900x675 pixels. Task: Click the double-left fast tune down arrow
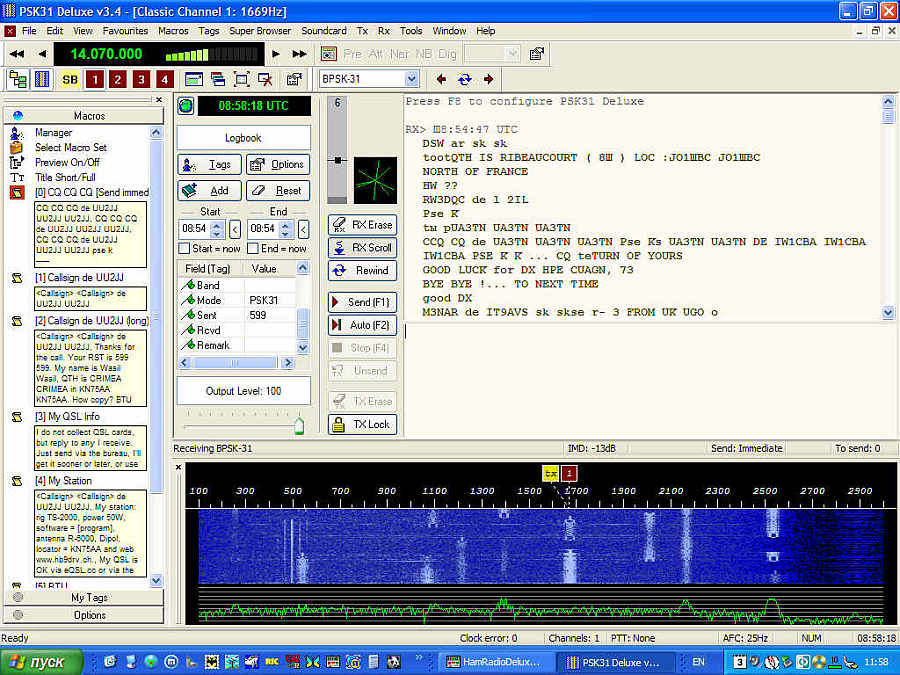click(x=17, y=54)
